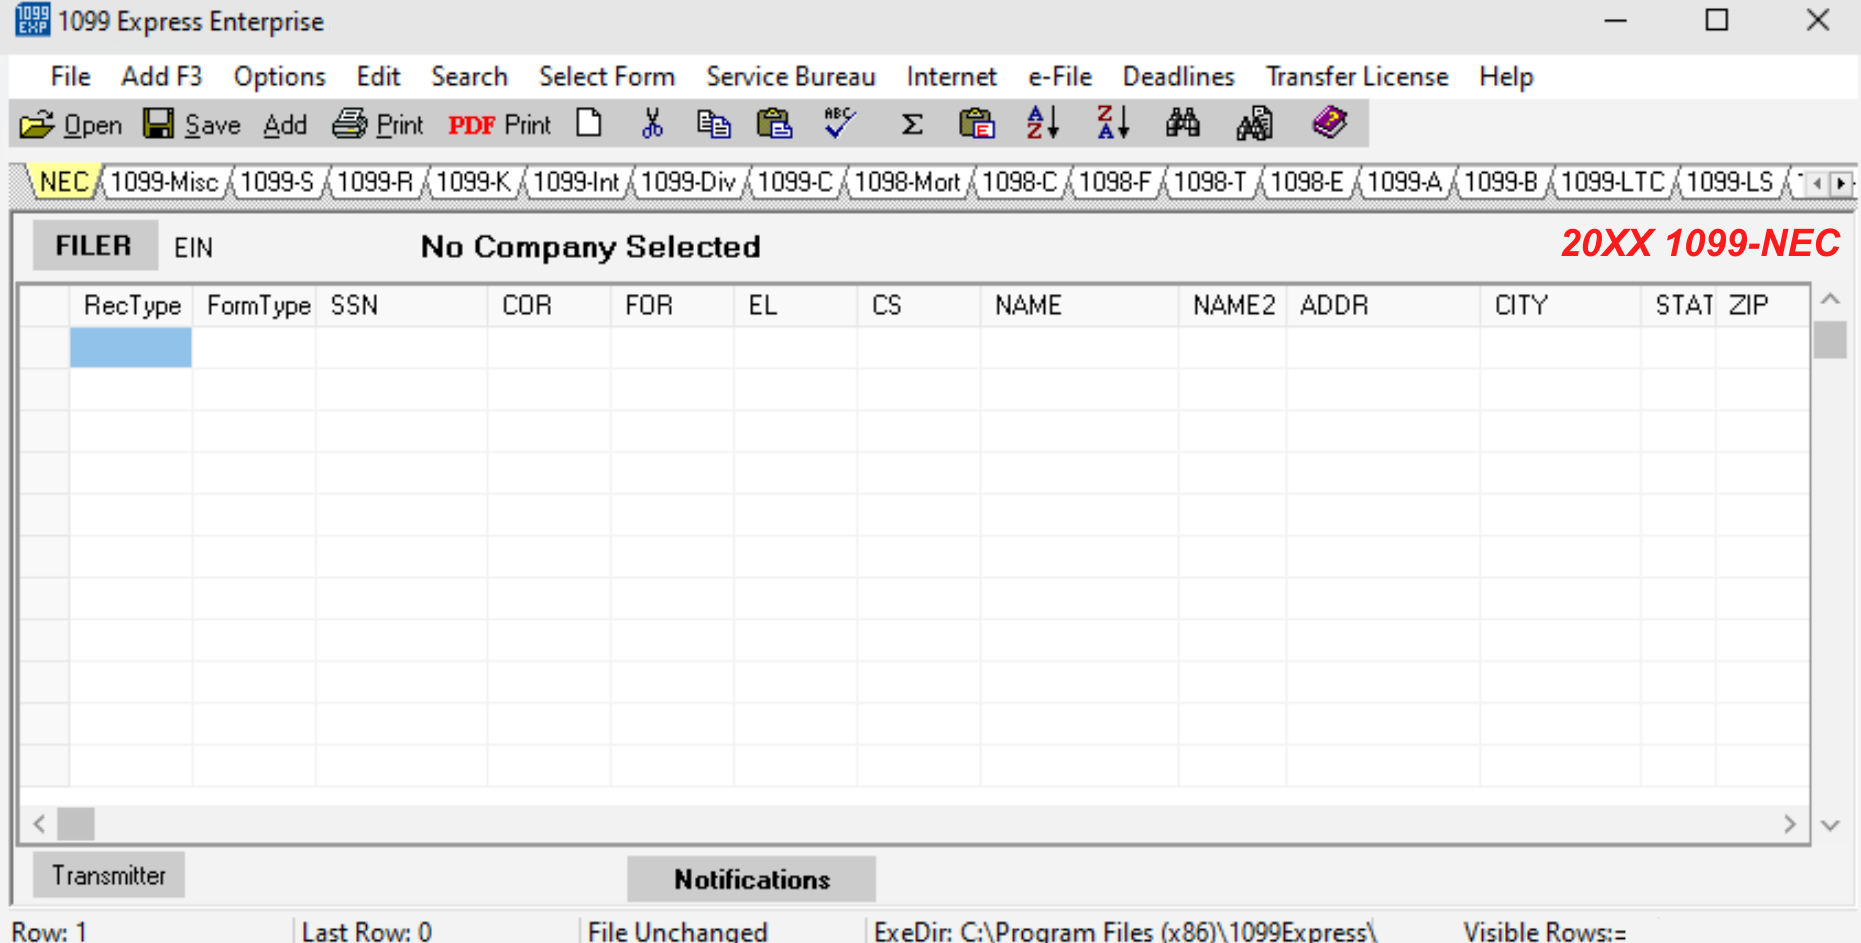Click the vertical scrollbar down arrow

pos(1830,826)
